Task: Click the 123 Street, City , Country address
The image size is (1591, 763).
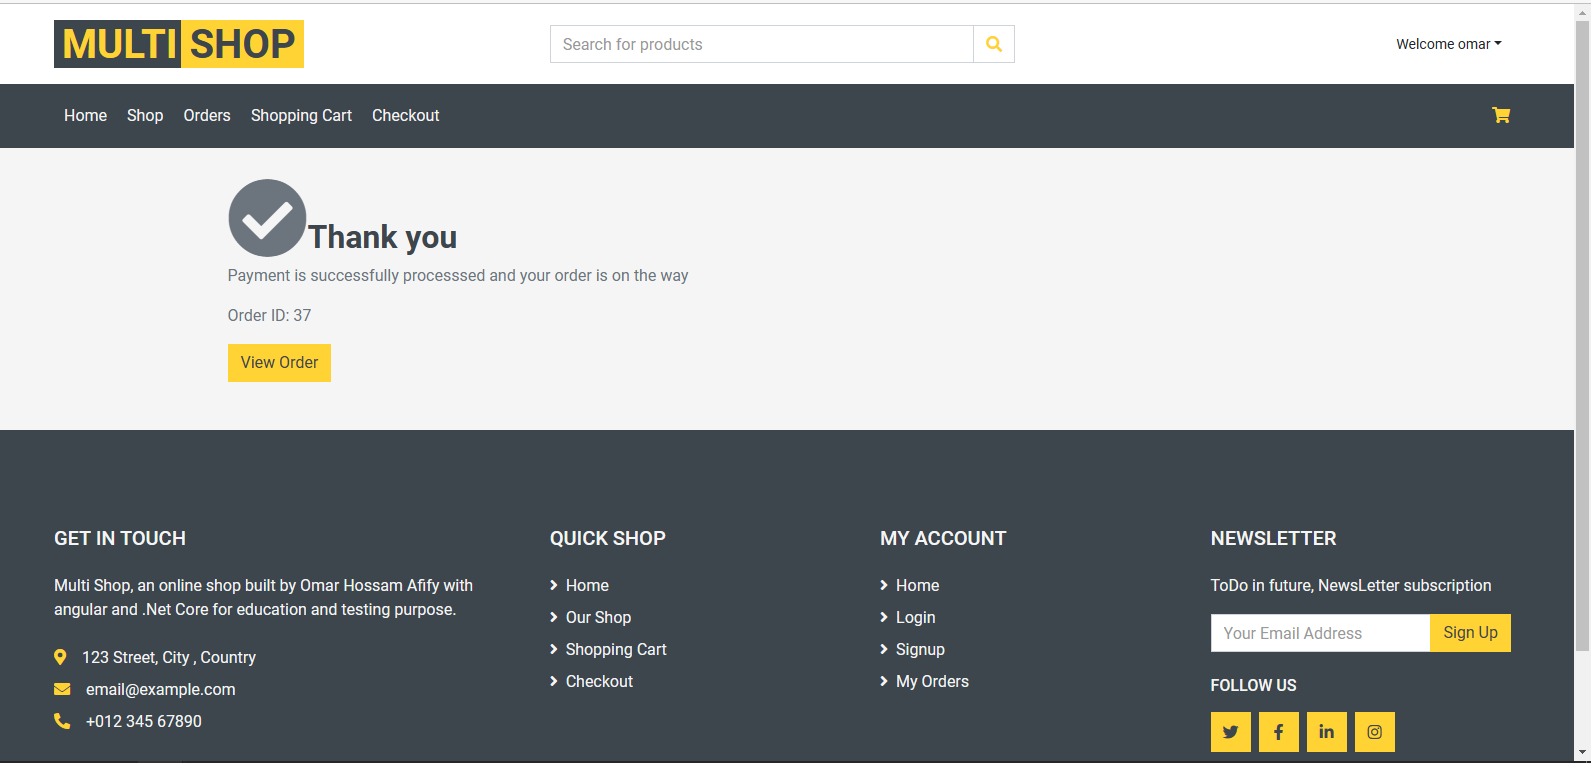Action: coord(169,657)
